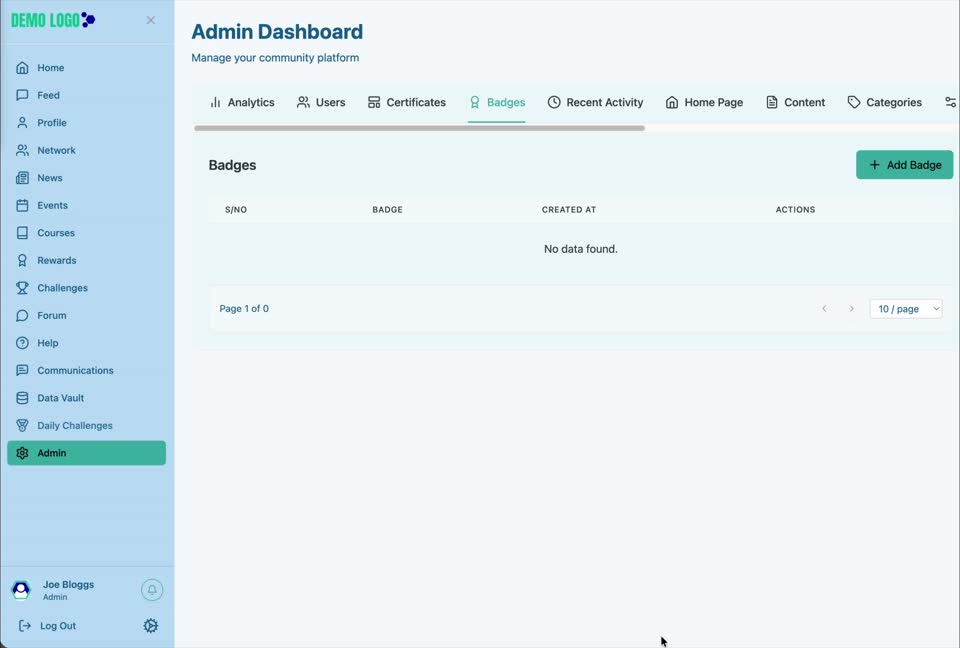Open notifications bell icon
960x648 pixels.
click(x=152, y=590)
